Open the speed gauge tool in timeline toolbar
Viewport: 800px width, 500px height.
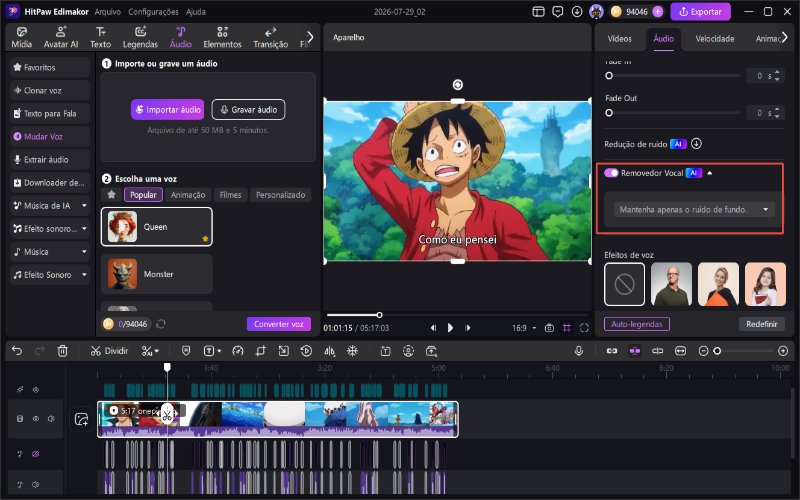[x=238, y=351]
